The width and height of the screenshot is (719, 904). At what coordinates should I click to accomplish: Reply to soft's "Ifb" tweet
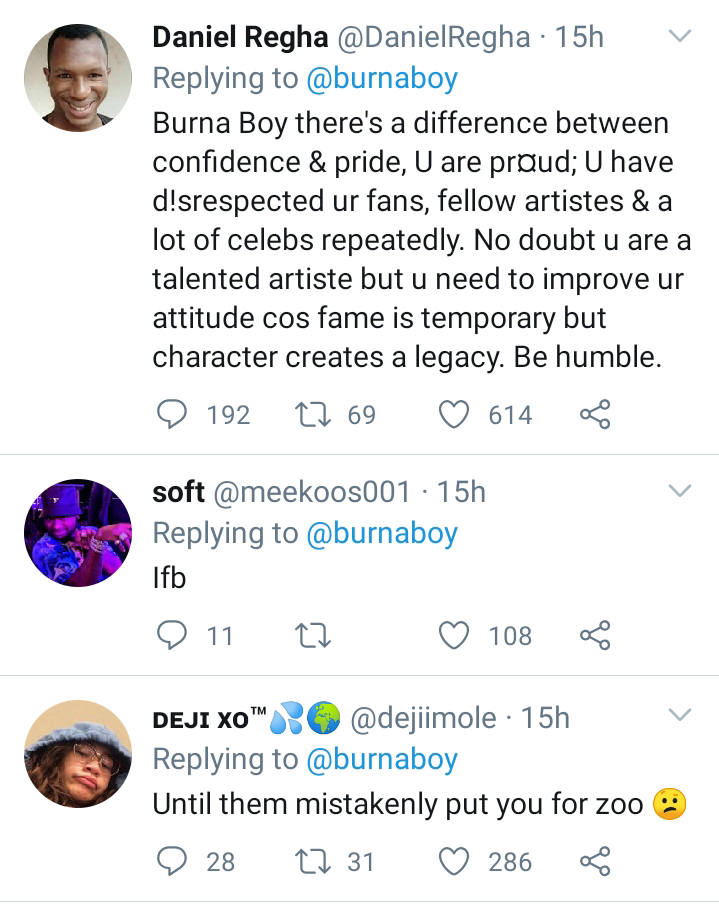tap(174, 635)
